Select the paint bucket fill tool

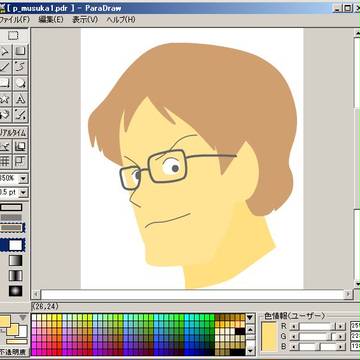[5, 115]
